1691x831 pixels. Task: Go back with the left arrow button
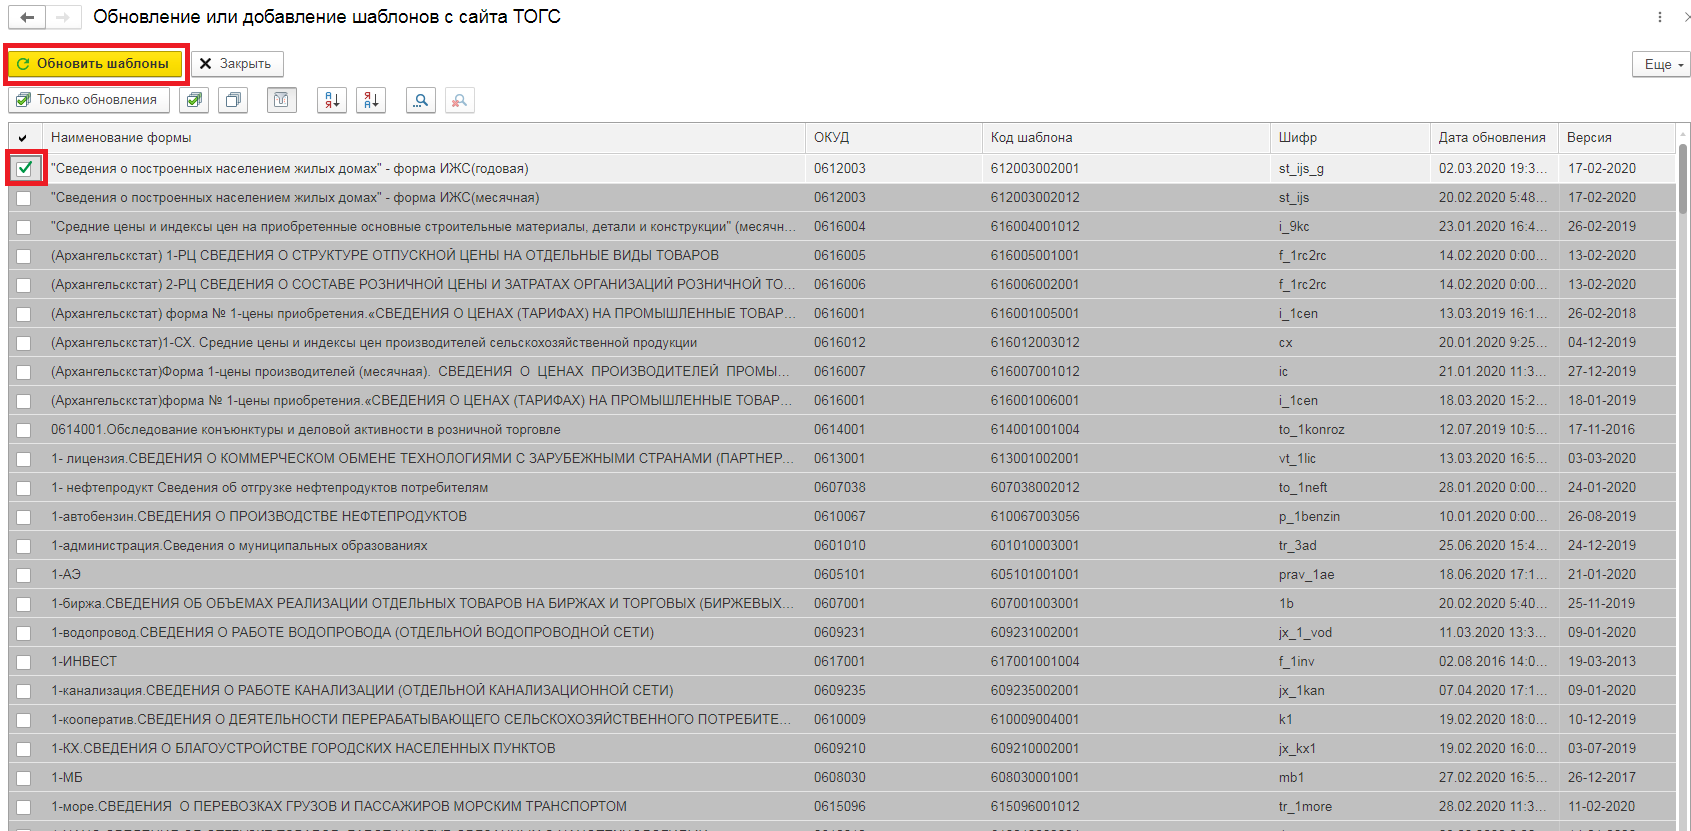[27, 17]
